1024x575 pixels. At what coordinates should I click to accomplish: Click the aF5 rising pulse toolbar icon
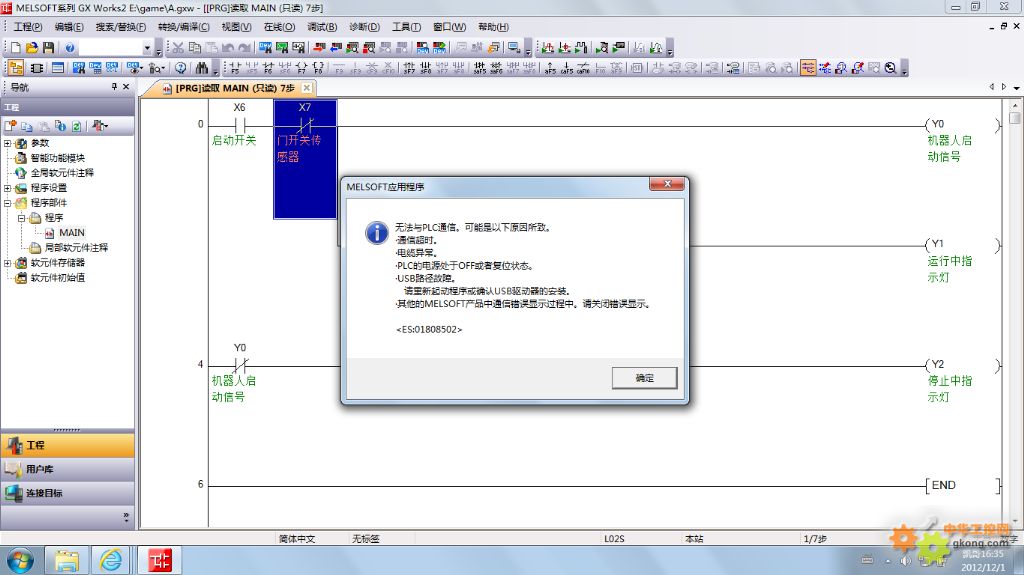[x=550, y=68]
